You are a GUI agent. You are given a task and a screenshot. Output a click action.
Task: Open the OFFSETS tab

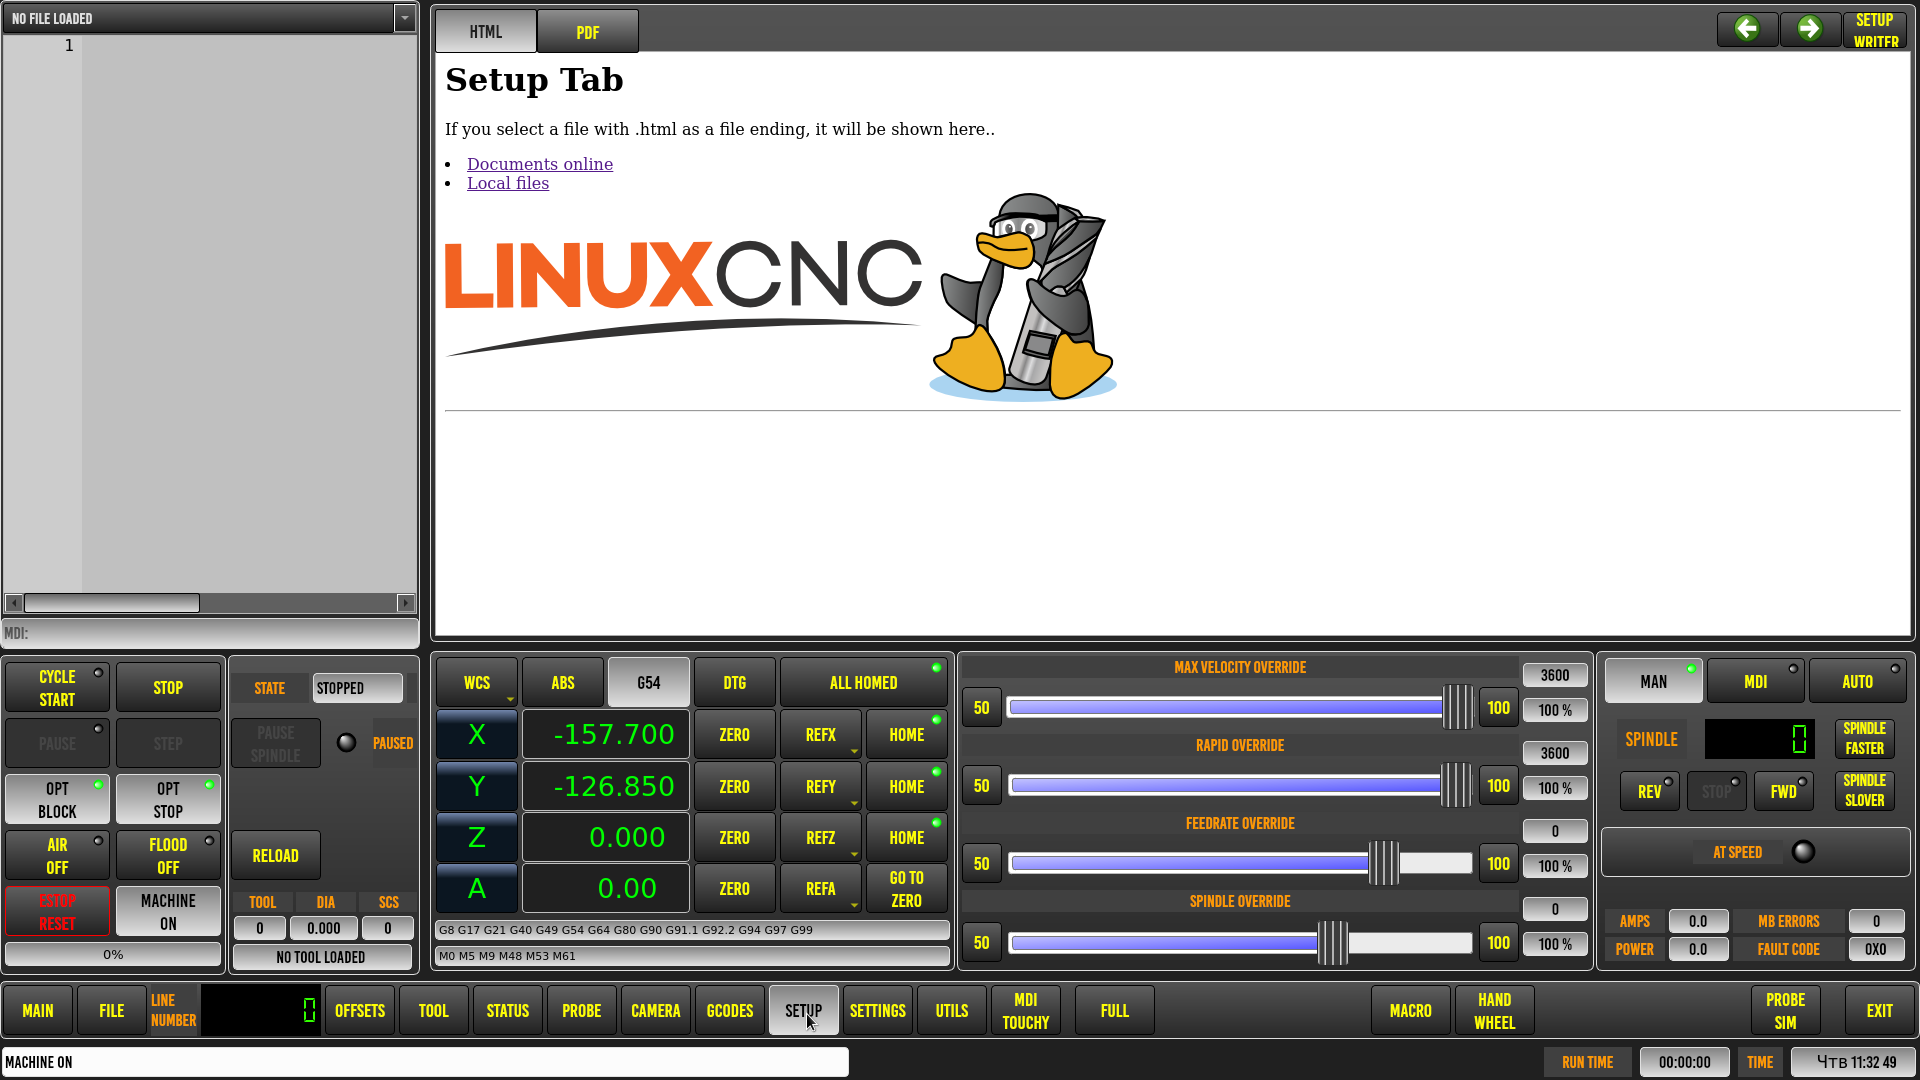click(360, 1011)
